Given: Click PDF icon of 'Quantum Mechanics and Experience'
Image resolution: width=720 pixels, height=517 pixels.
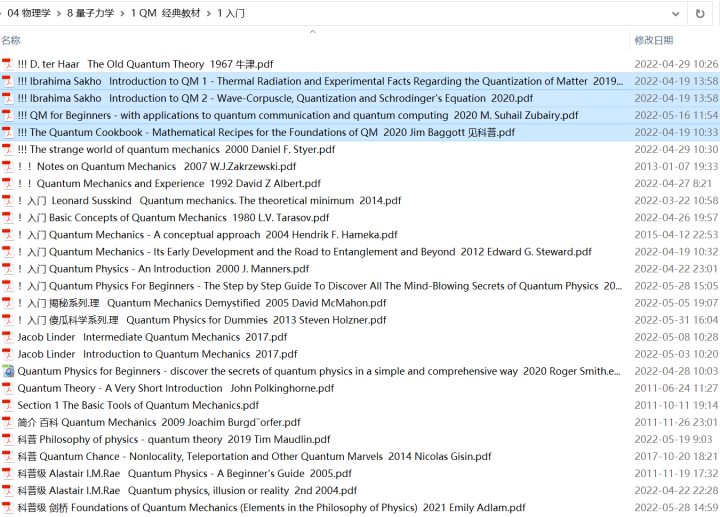Looking at the screenshot, I should click(7, 184).
